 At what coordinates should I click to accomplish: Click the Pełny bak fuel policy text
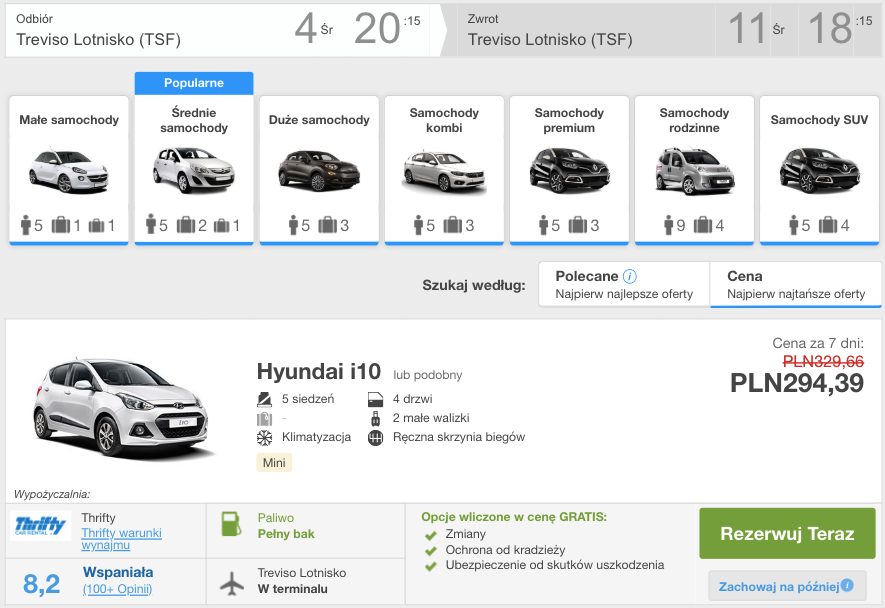click(286, 534)
